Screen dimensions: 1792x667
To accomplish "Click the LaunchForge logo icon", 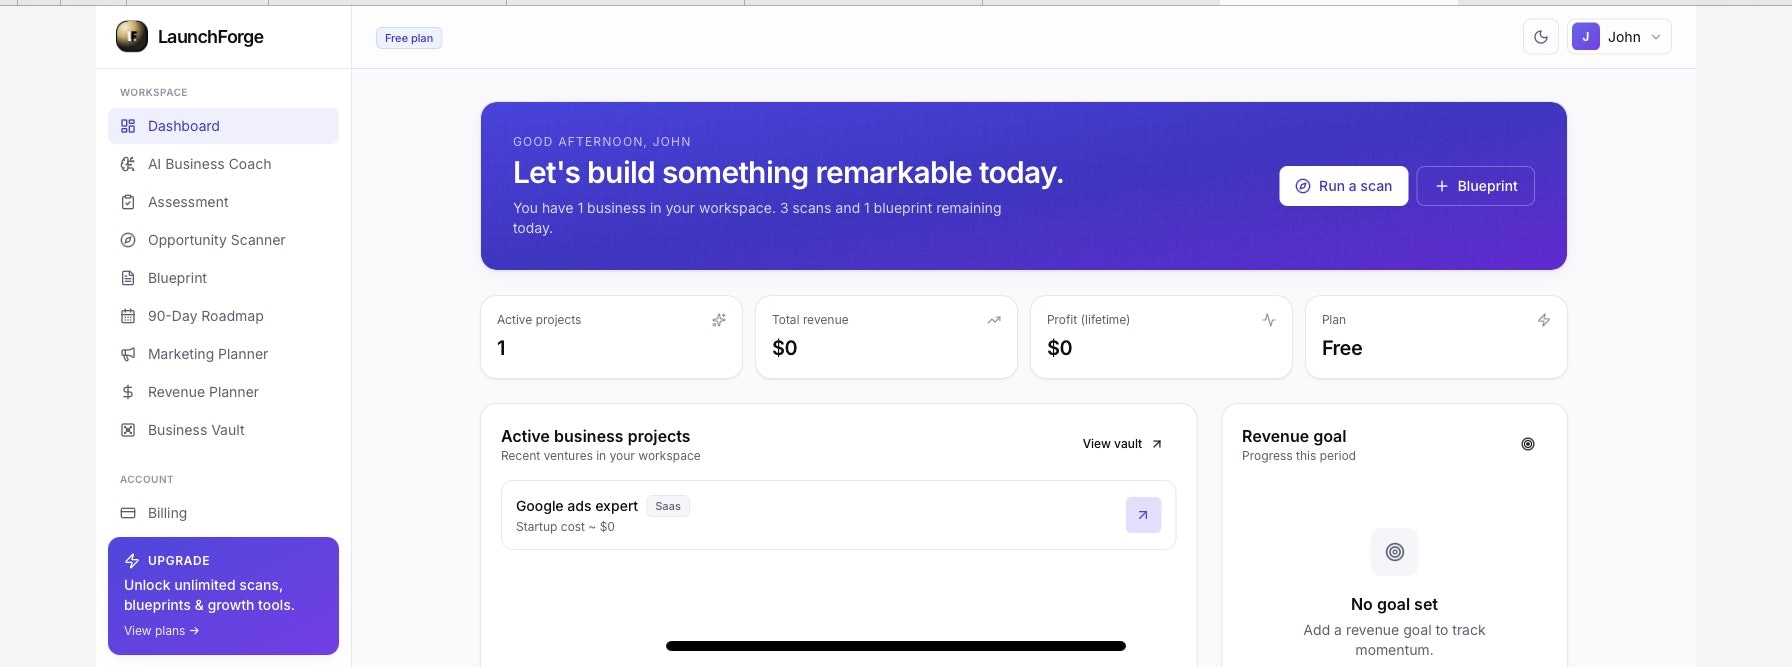I will coord(132,37).
